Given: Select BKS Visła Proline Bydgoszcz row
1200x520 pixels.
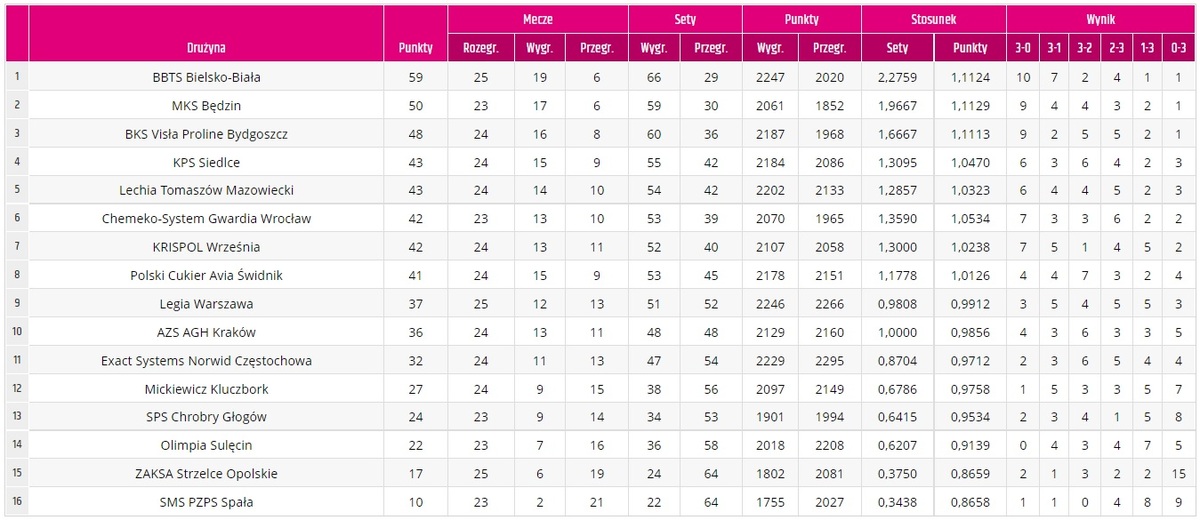Looking at the screenshot, I should click(600, 133).
